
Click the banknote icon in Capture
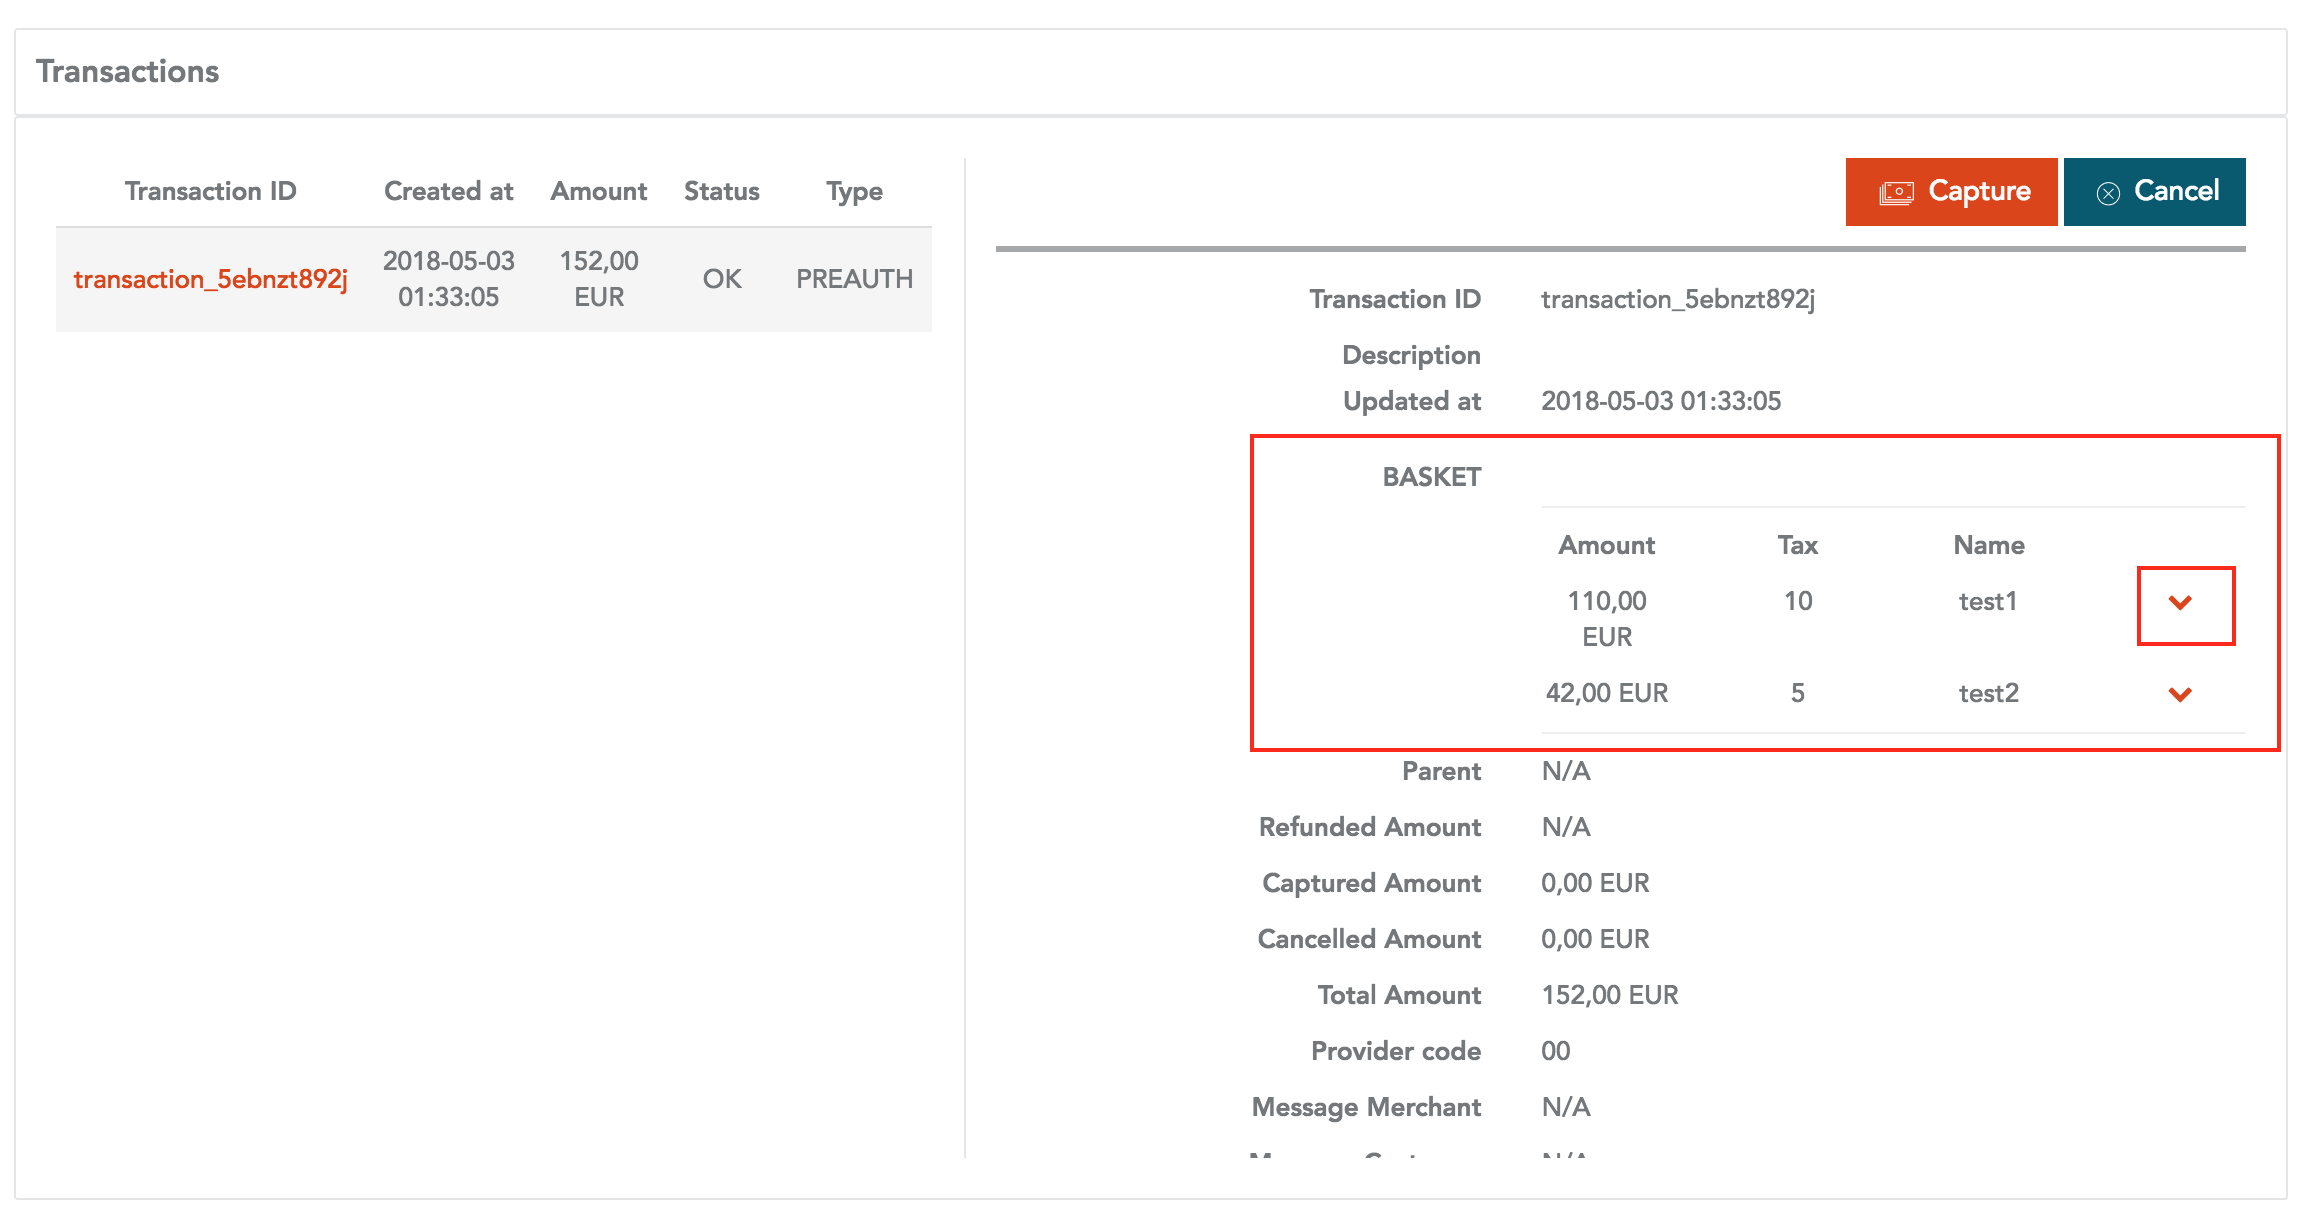1896,193
